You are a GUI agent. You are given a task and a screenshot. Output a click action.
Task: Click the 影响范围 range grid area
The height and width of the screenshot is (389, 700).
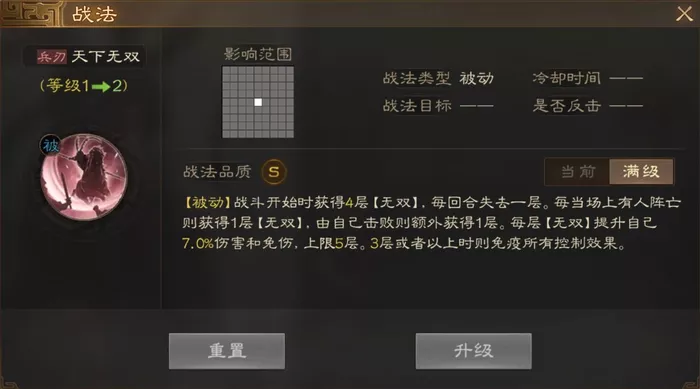coord(258,102)
